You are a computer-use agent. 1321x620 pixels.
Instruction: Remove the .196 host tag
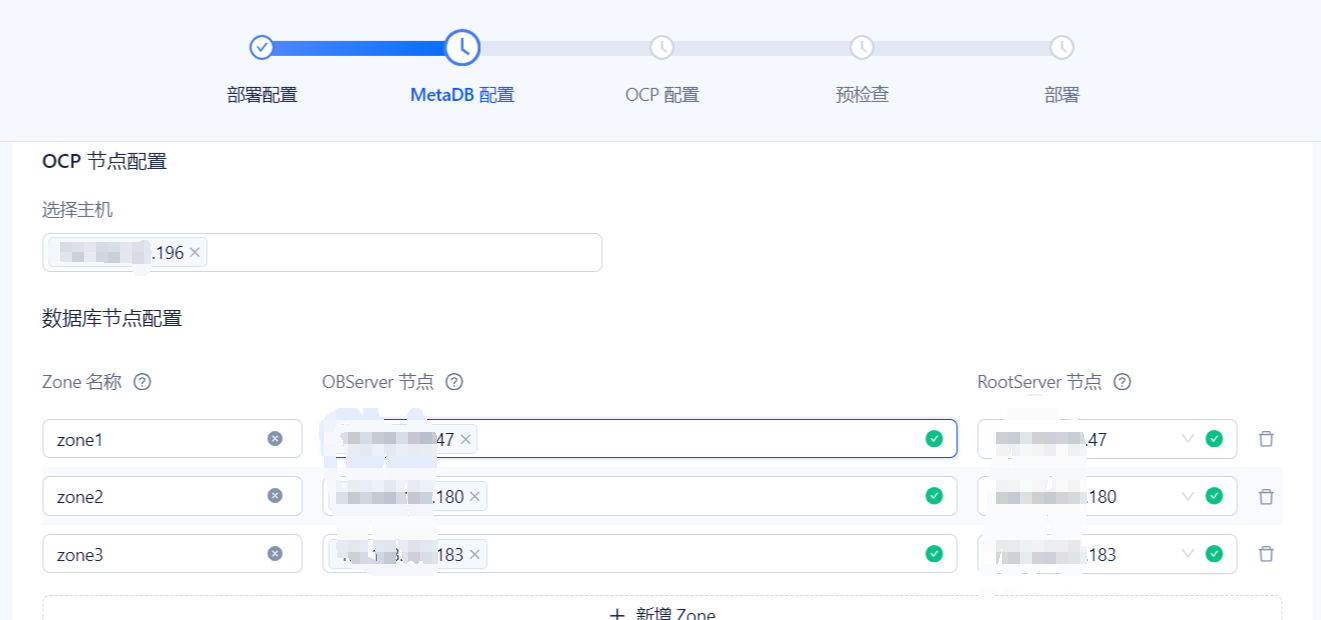click(x=195, y=252)
